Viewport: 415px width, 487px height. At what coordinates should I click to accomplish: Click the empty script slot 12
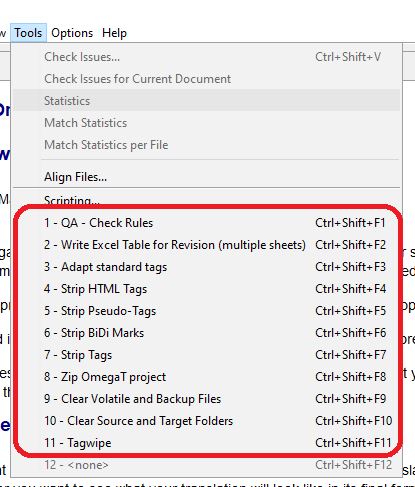(207, 465)
